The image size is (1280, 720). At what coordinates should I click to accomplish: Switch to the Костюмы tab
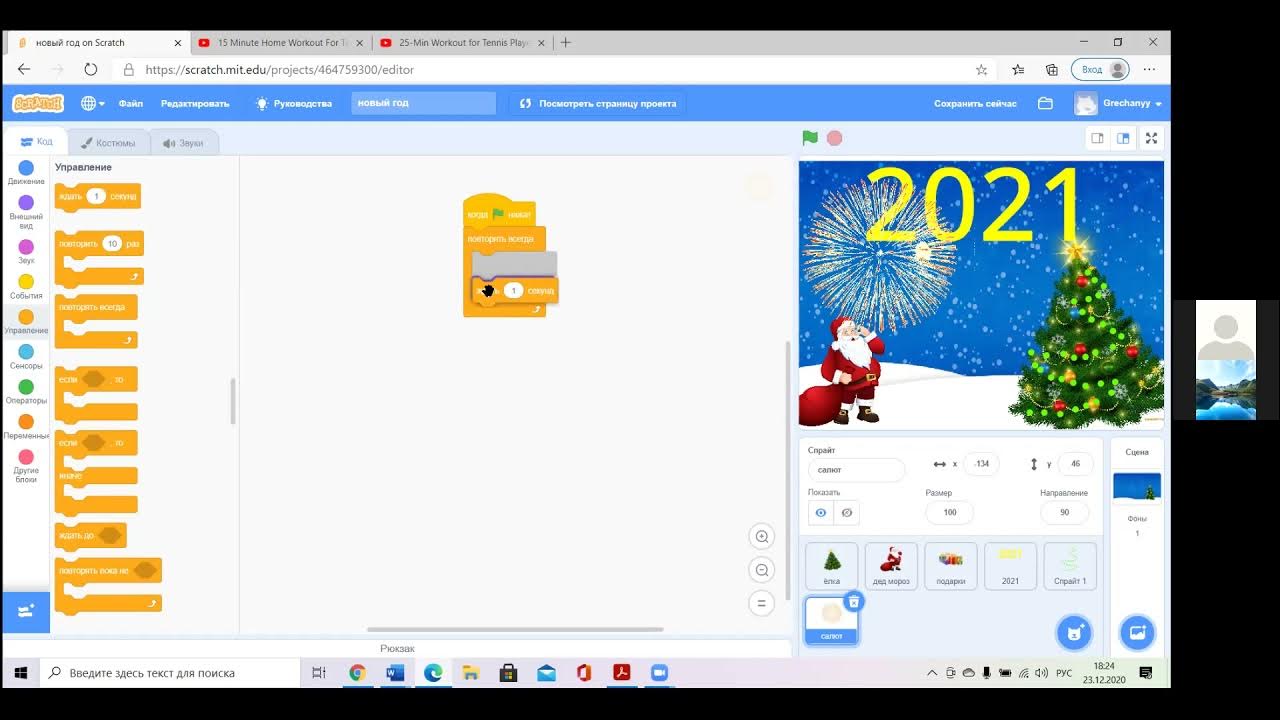[x=108, y=143]
